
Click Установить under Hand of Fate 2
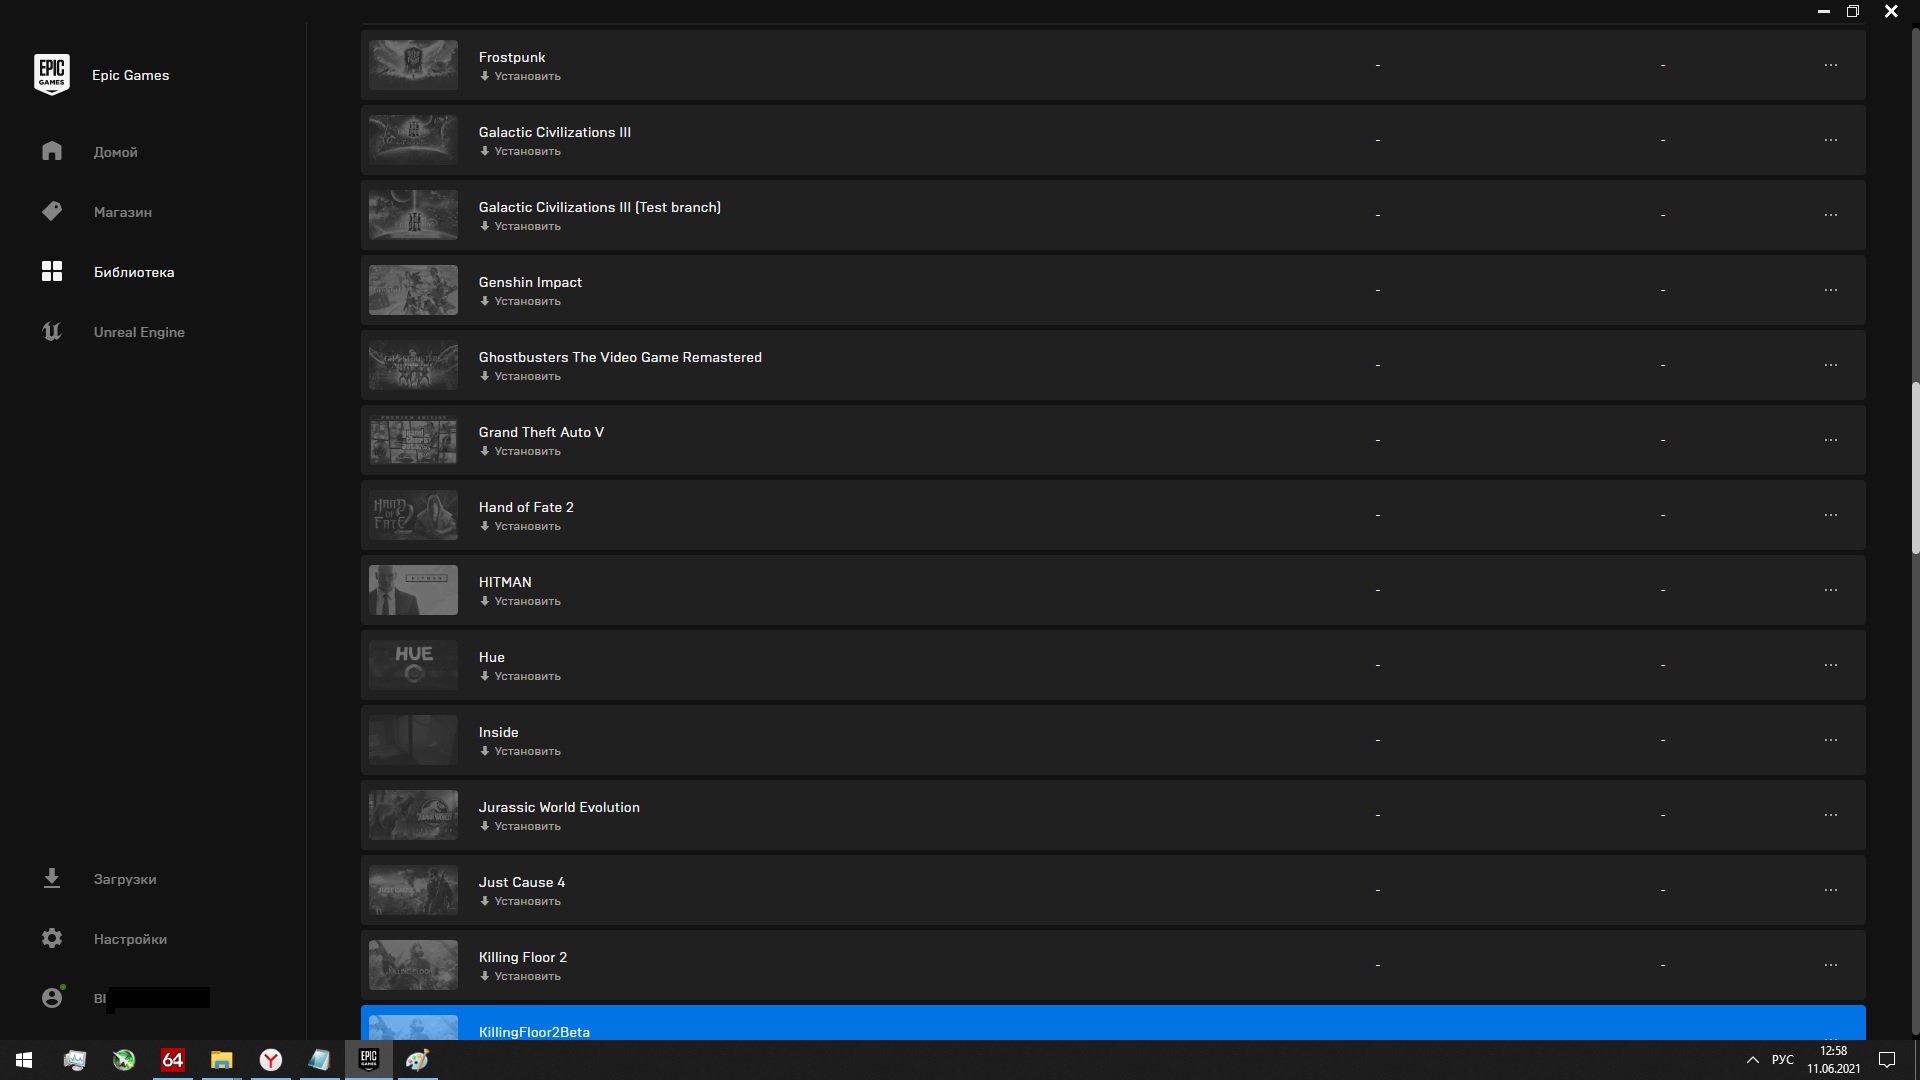(x=520, y=526)
